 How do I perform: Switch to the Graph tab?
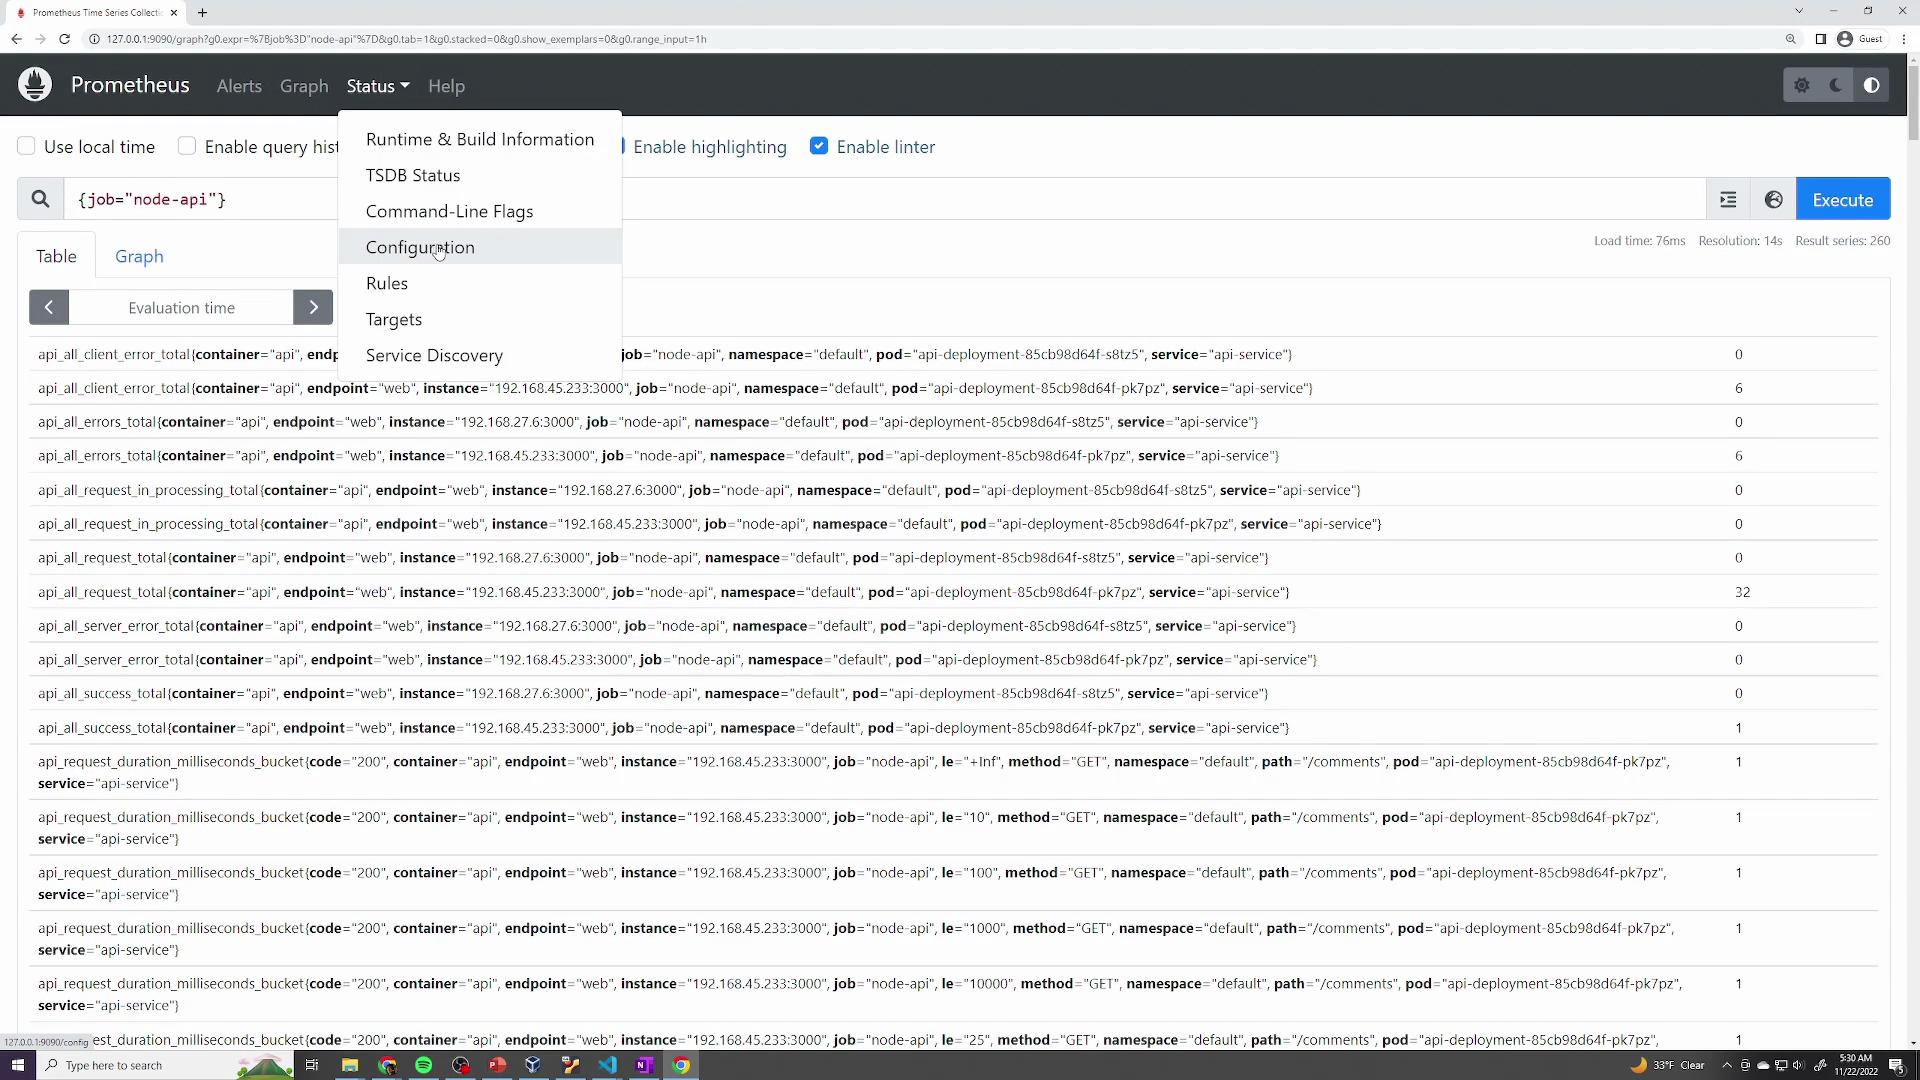coord(139,256)
